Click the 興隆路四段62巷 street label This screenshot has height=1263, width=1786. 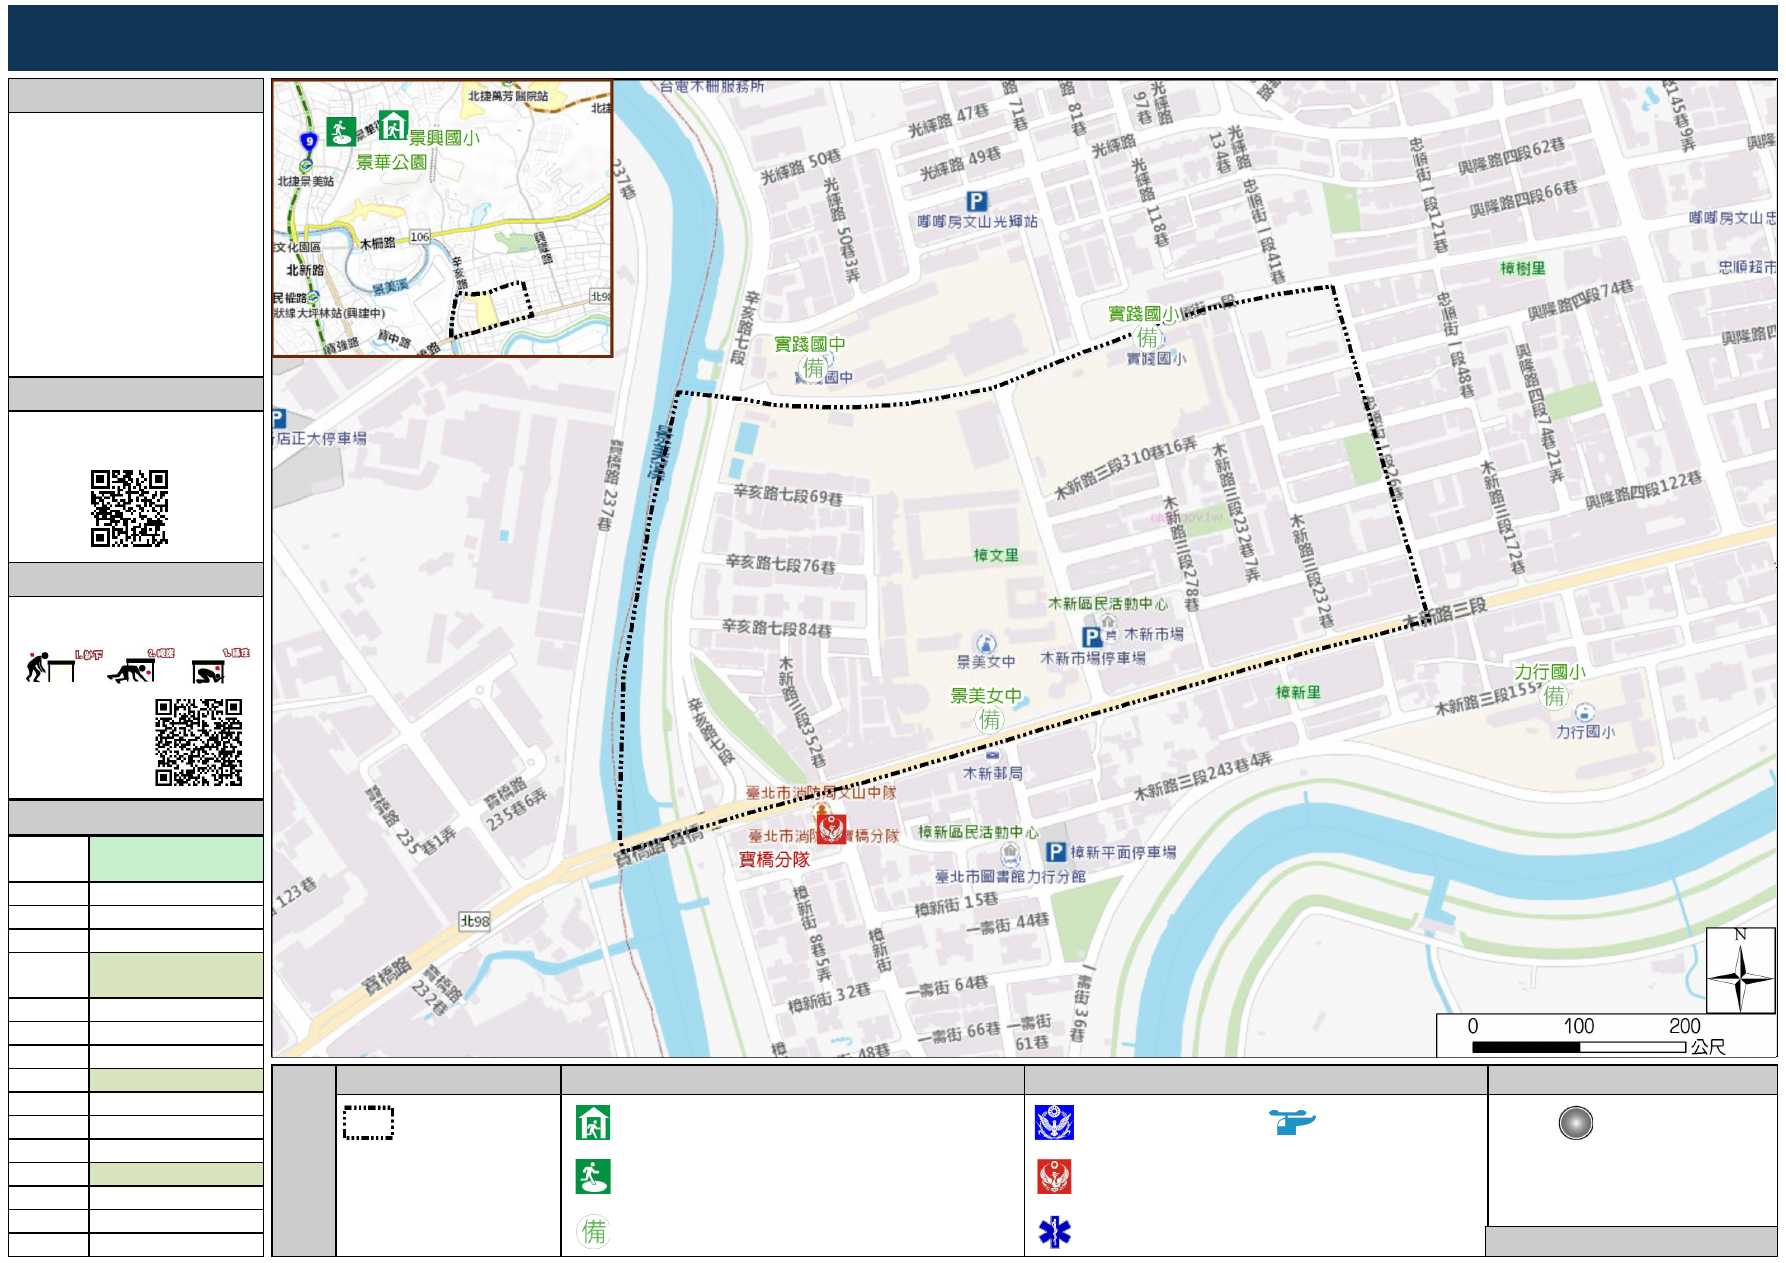[x=1511, y=155]
